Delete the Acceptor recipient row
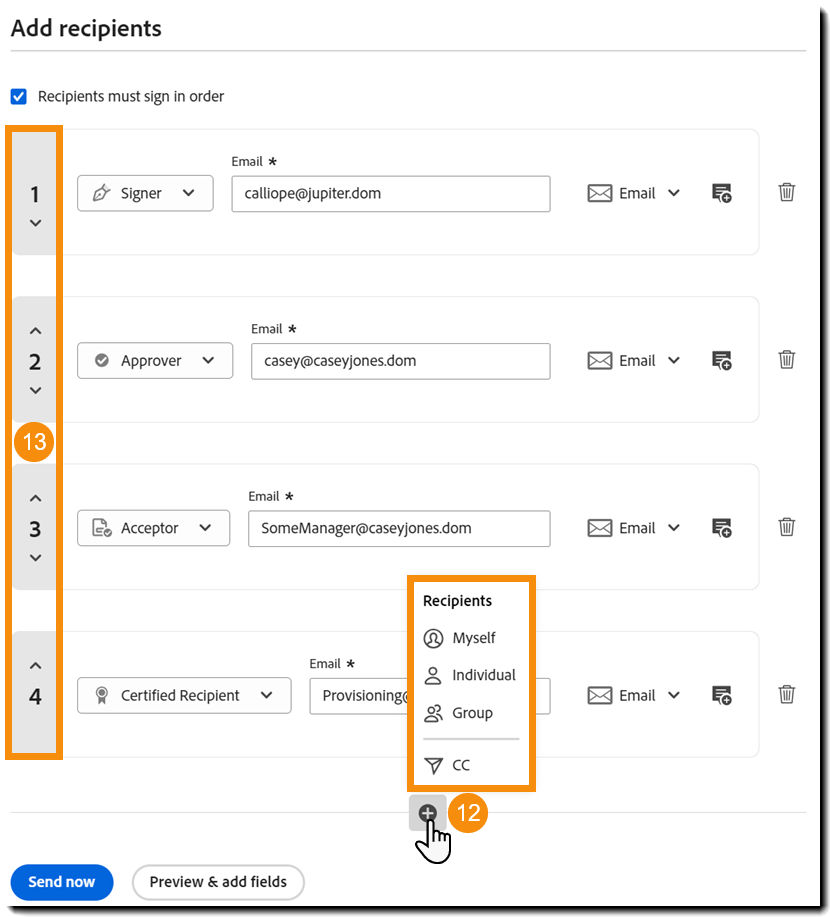Viewport: 830px width, 917px height. (787, 527)
